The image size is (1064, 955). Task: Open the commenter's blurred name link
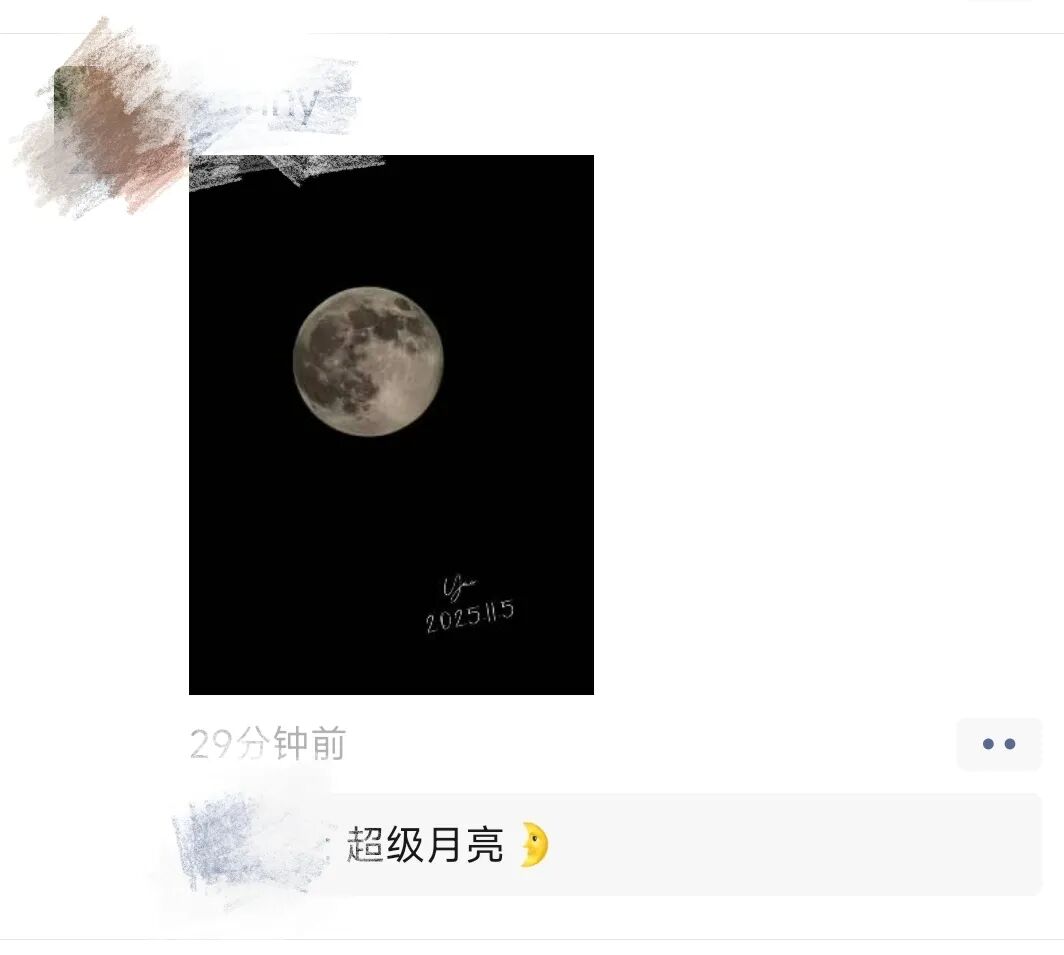pos(252,844)
